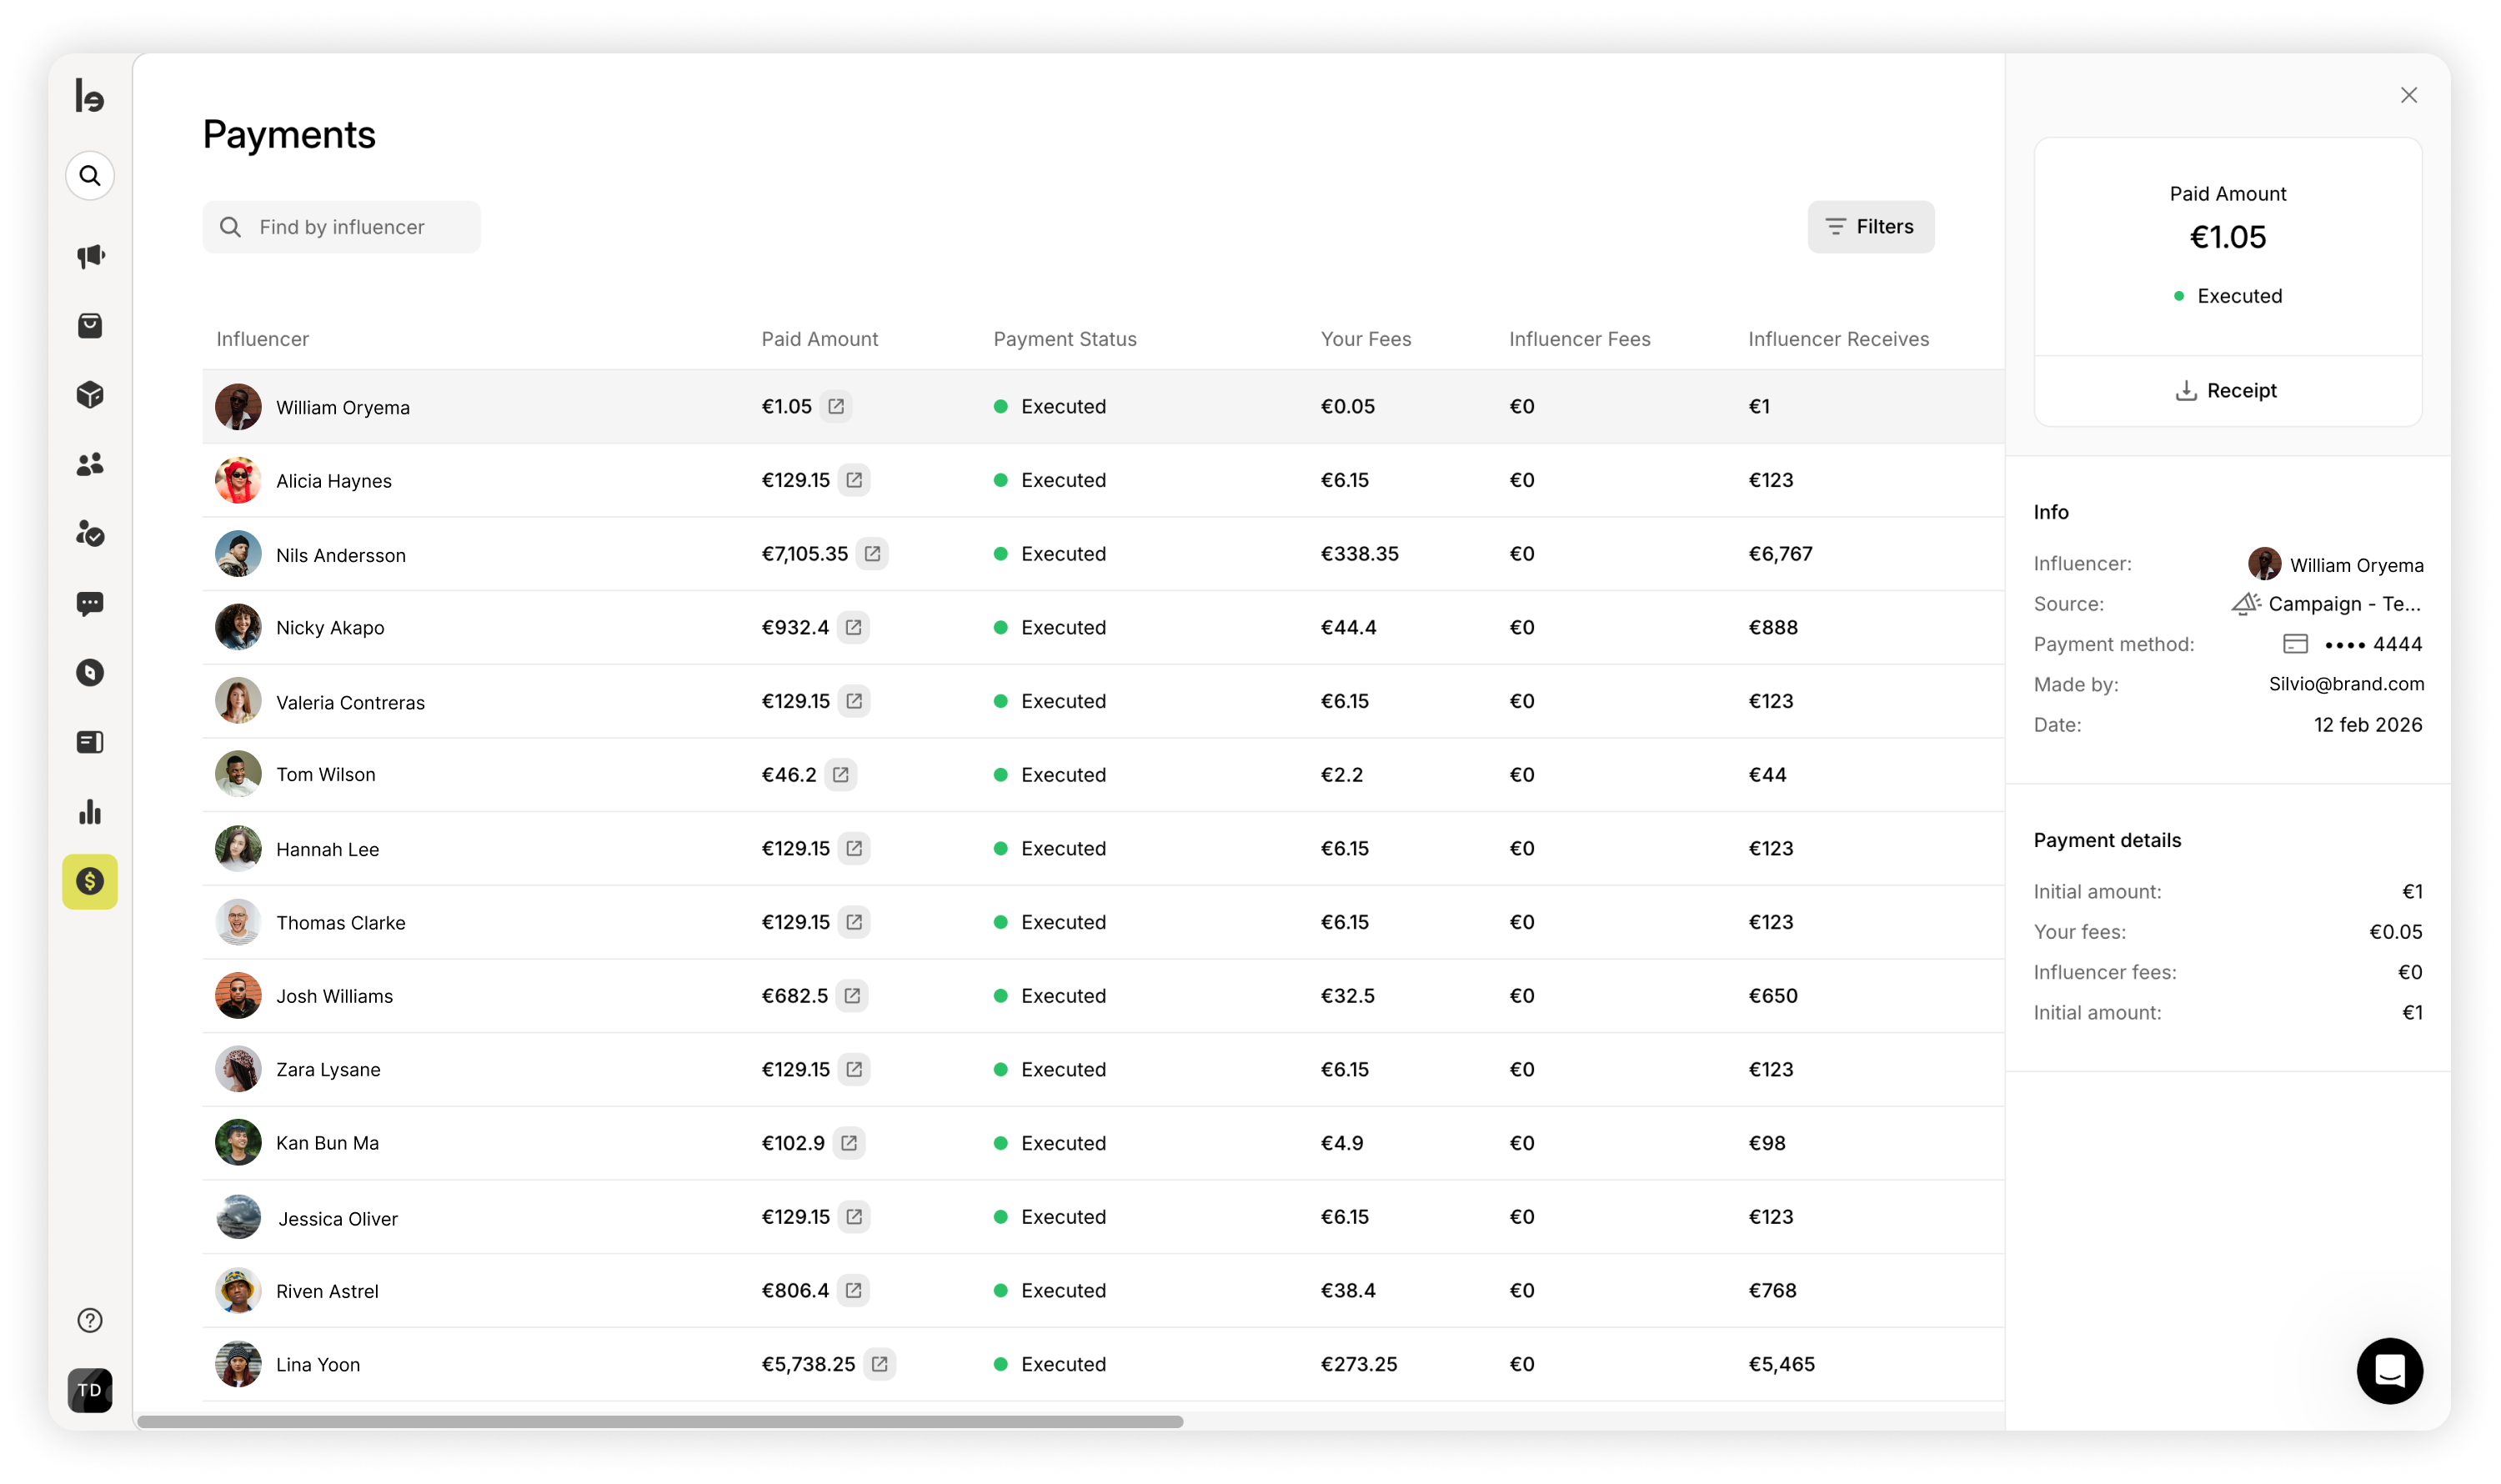Screen dimensions: 2501x1484
Task: Download the payment Receipt
Action: [2227, 391]
